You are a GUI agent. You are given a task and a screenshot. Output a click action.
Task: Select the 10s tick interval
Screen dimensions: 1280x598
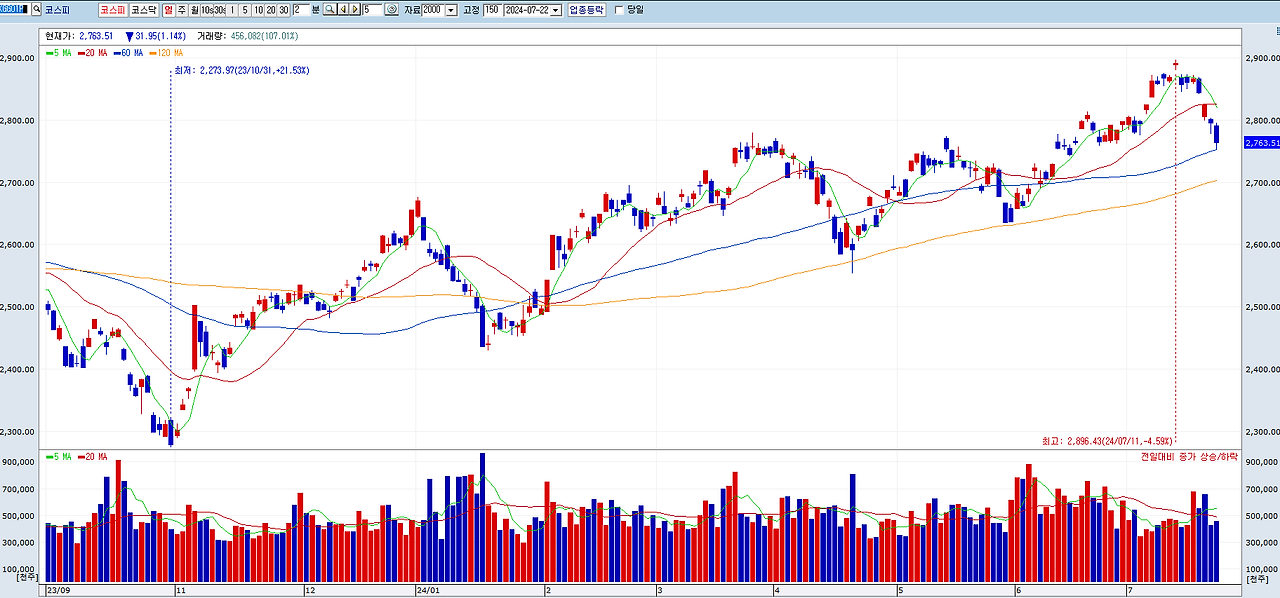point(207,9)
